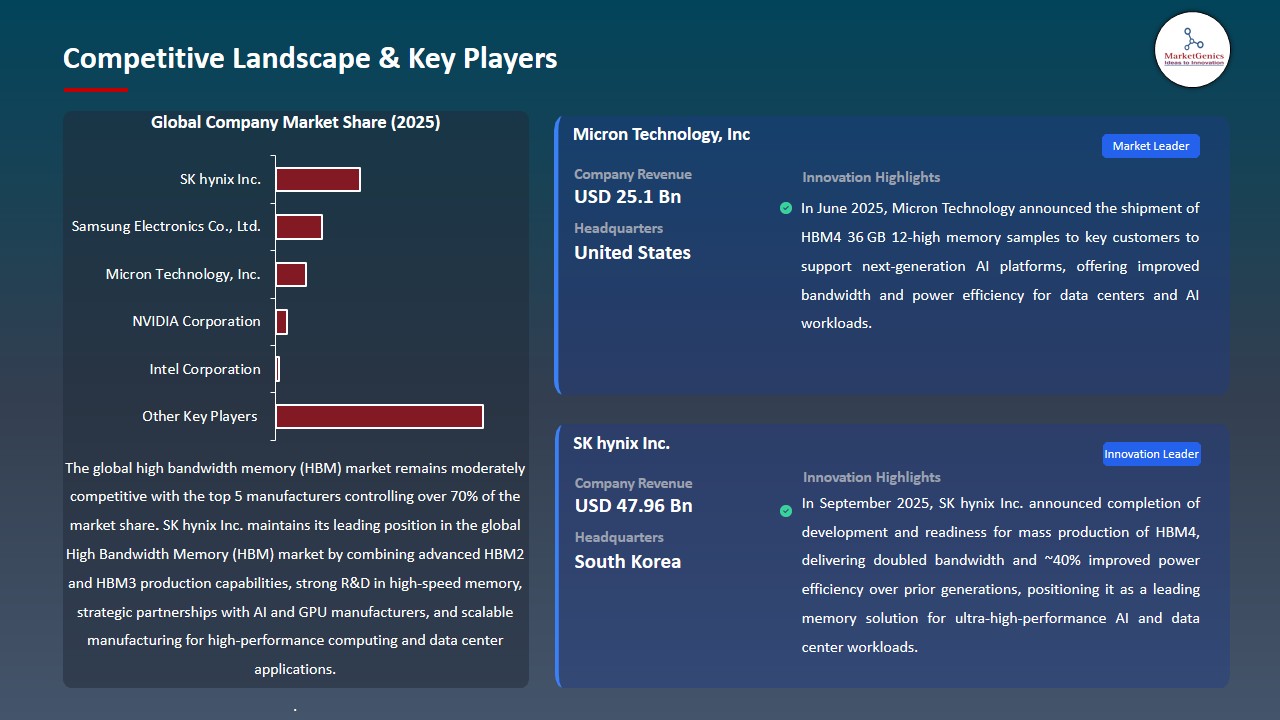This screenshot has height=720, width=1280.
Task: Click the red underline below the page title
Action: coord(95,89)
